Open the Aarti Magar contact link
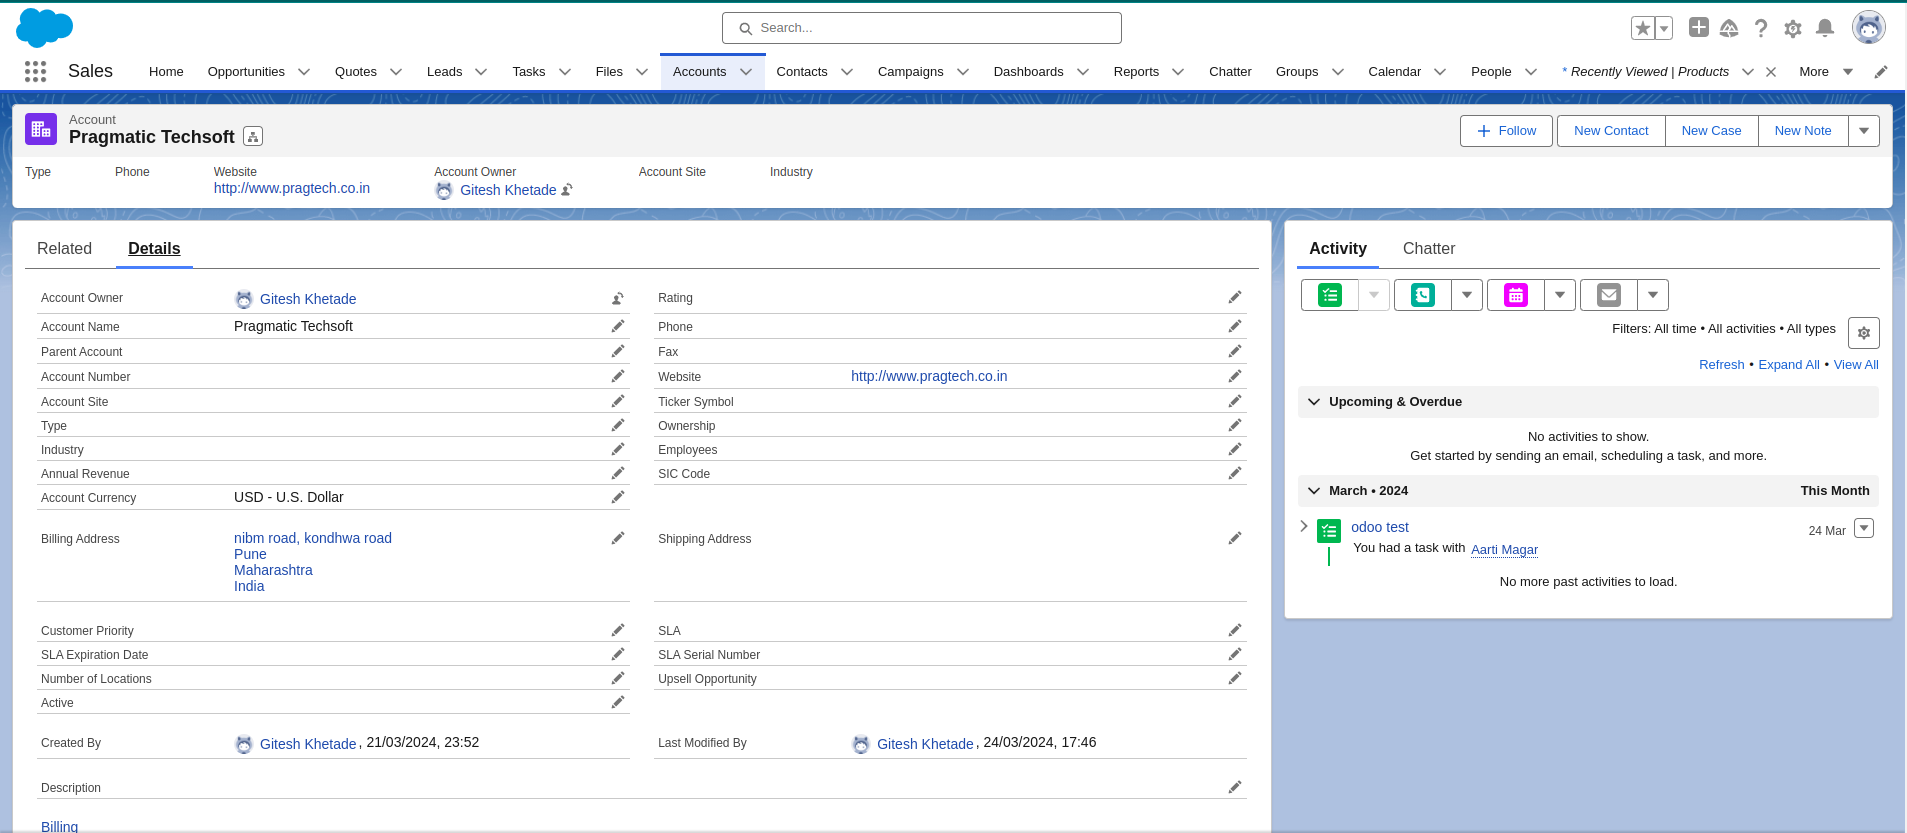This screenshot has width=1907, height=833. pyautogui.click(x=1504, y=549)
